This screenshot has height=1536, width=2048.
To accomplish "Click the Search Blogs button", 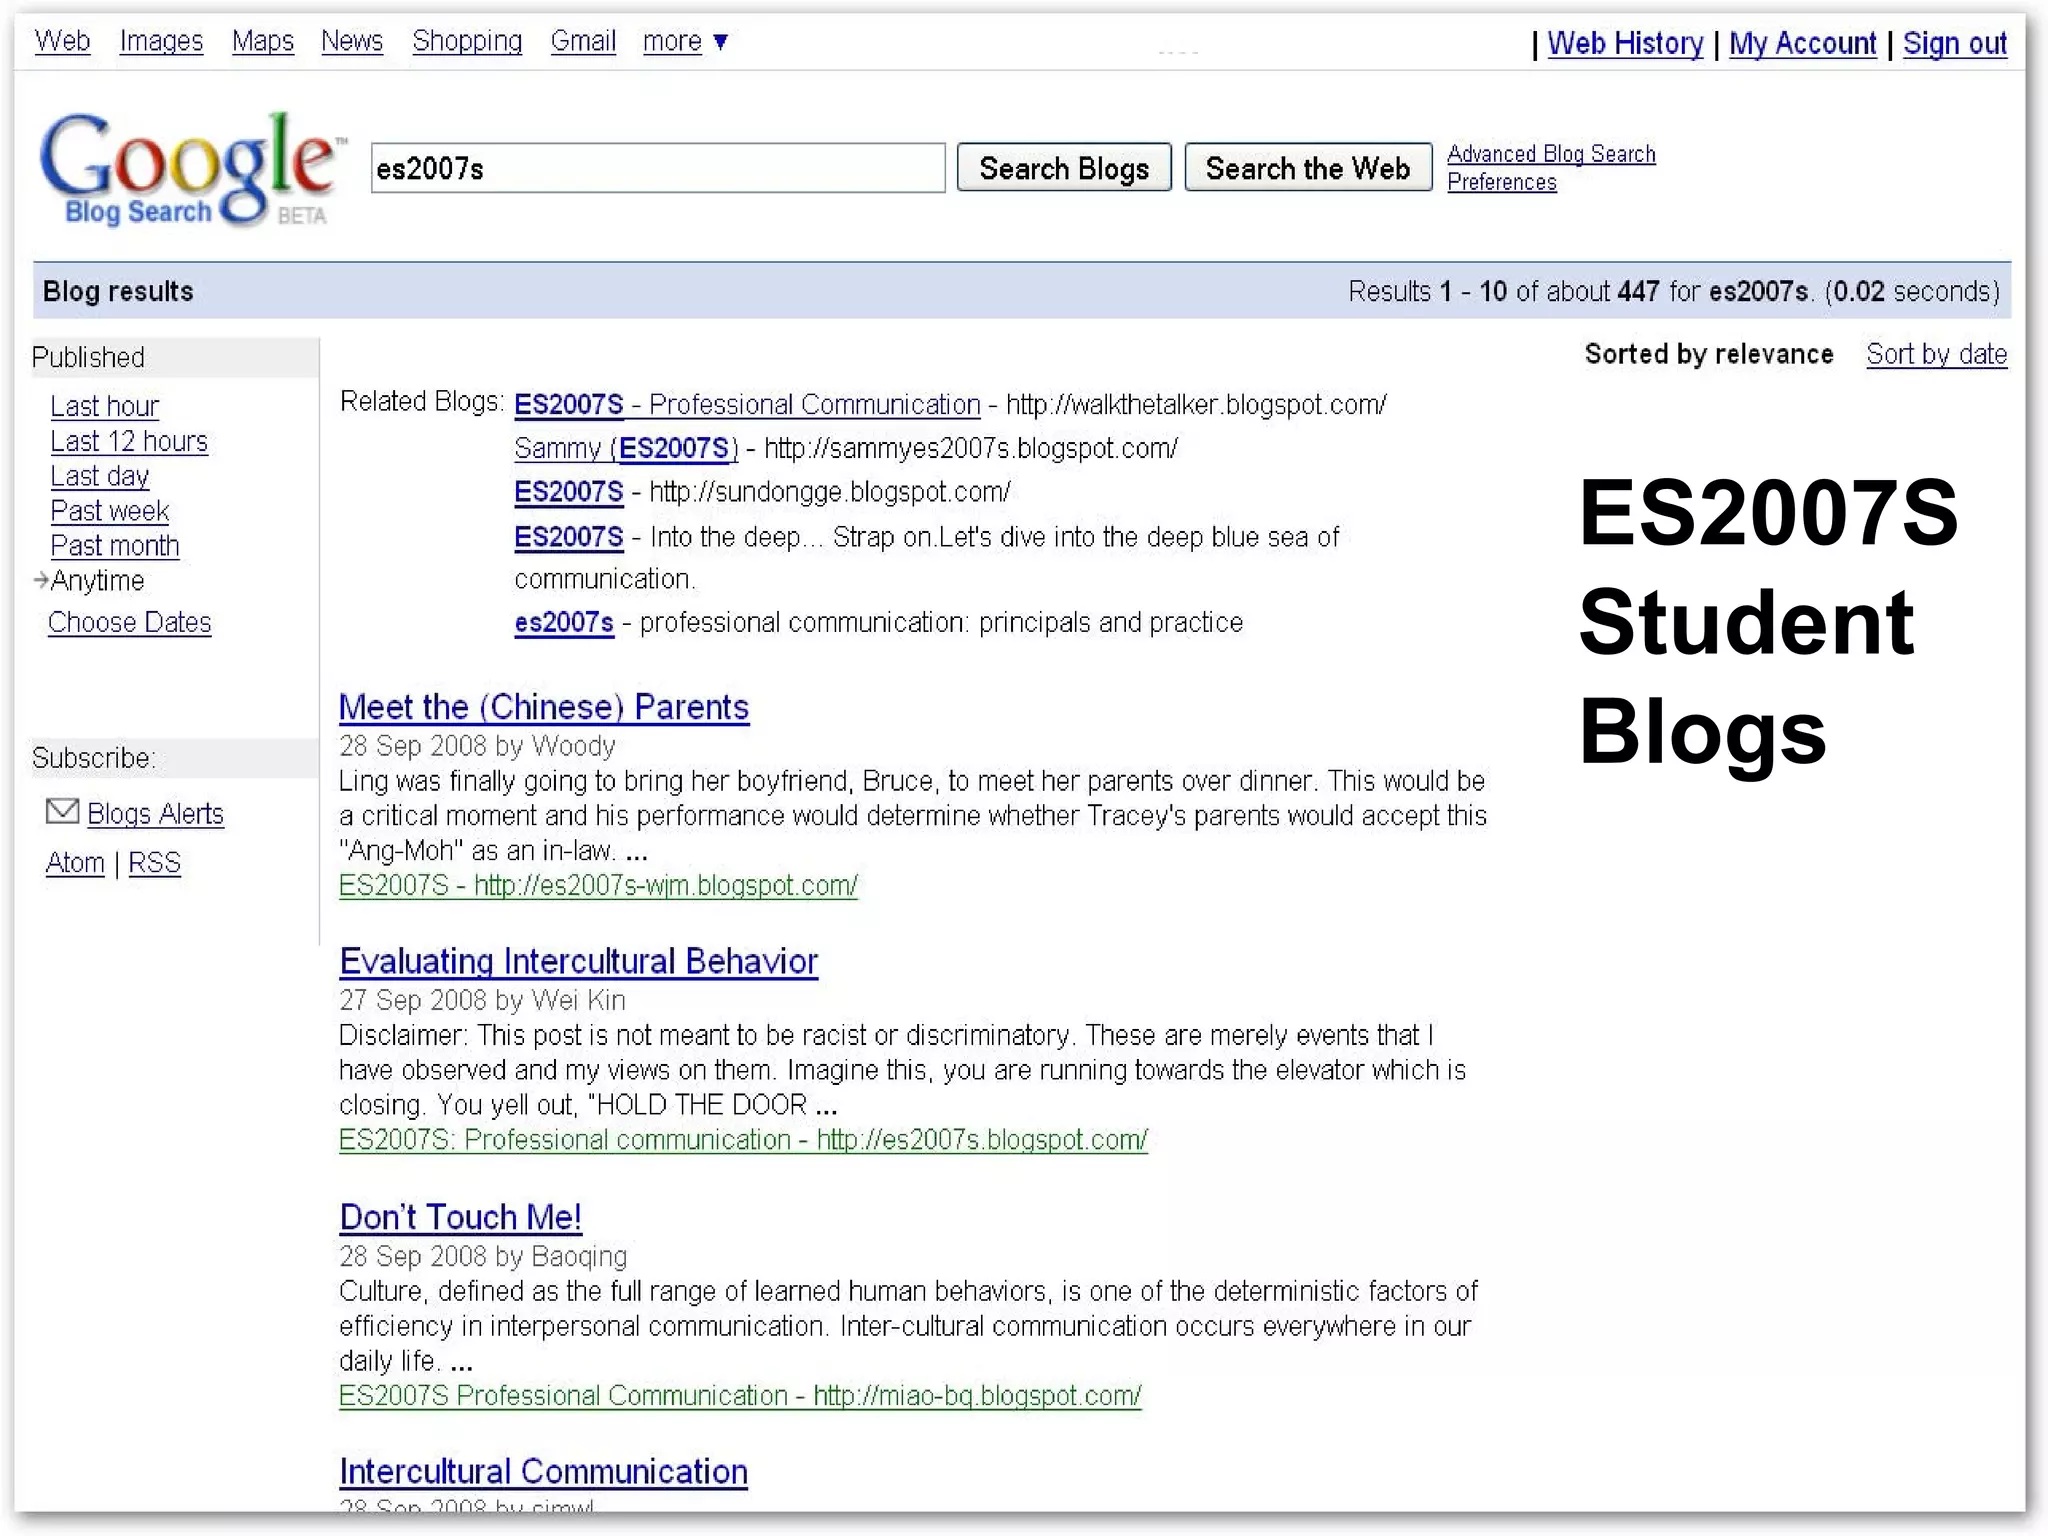I will [x=1064, y=168].
